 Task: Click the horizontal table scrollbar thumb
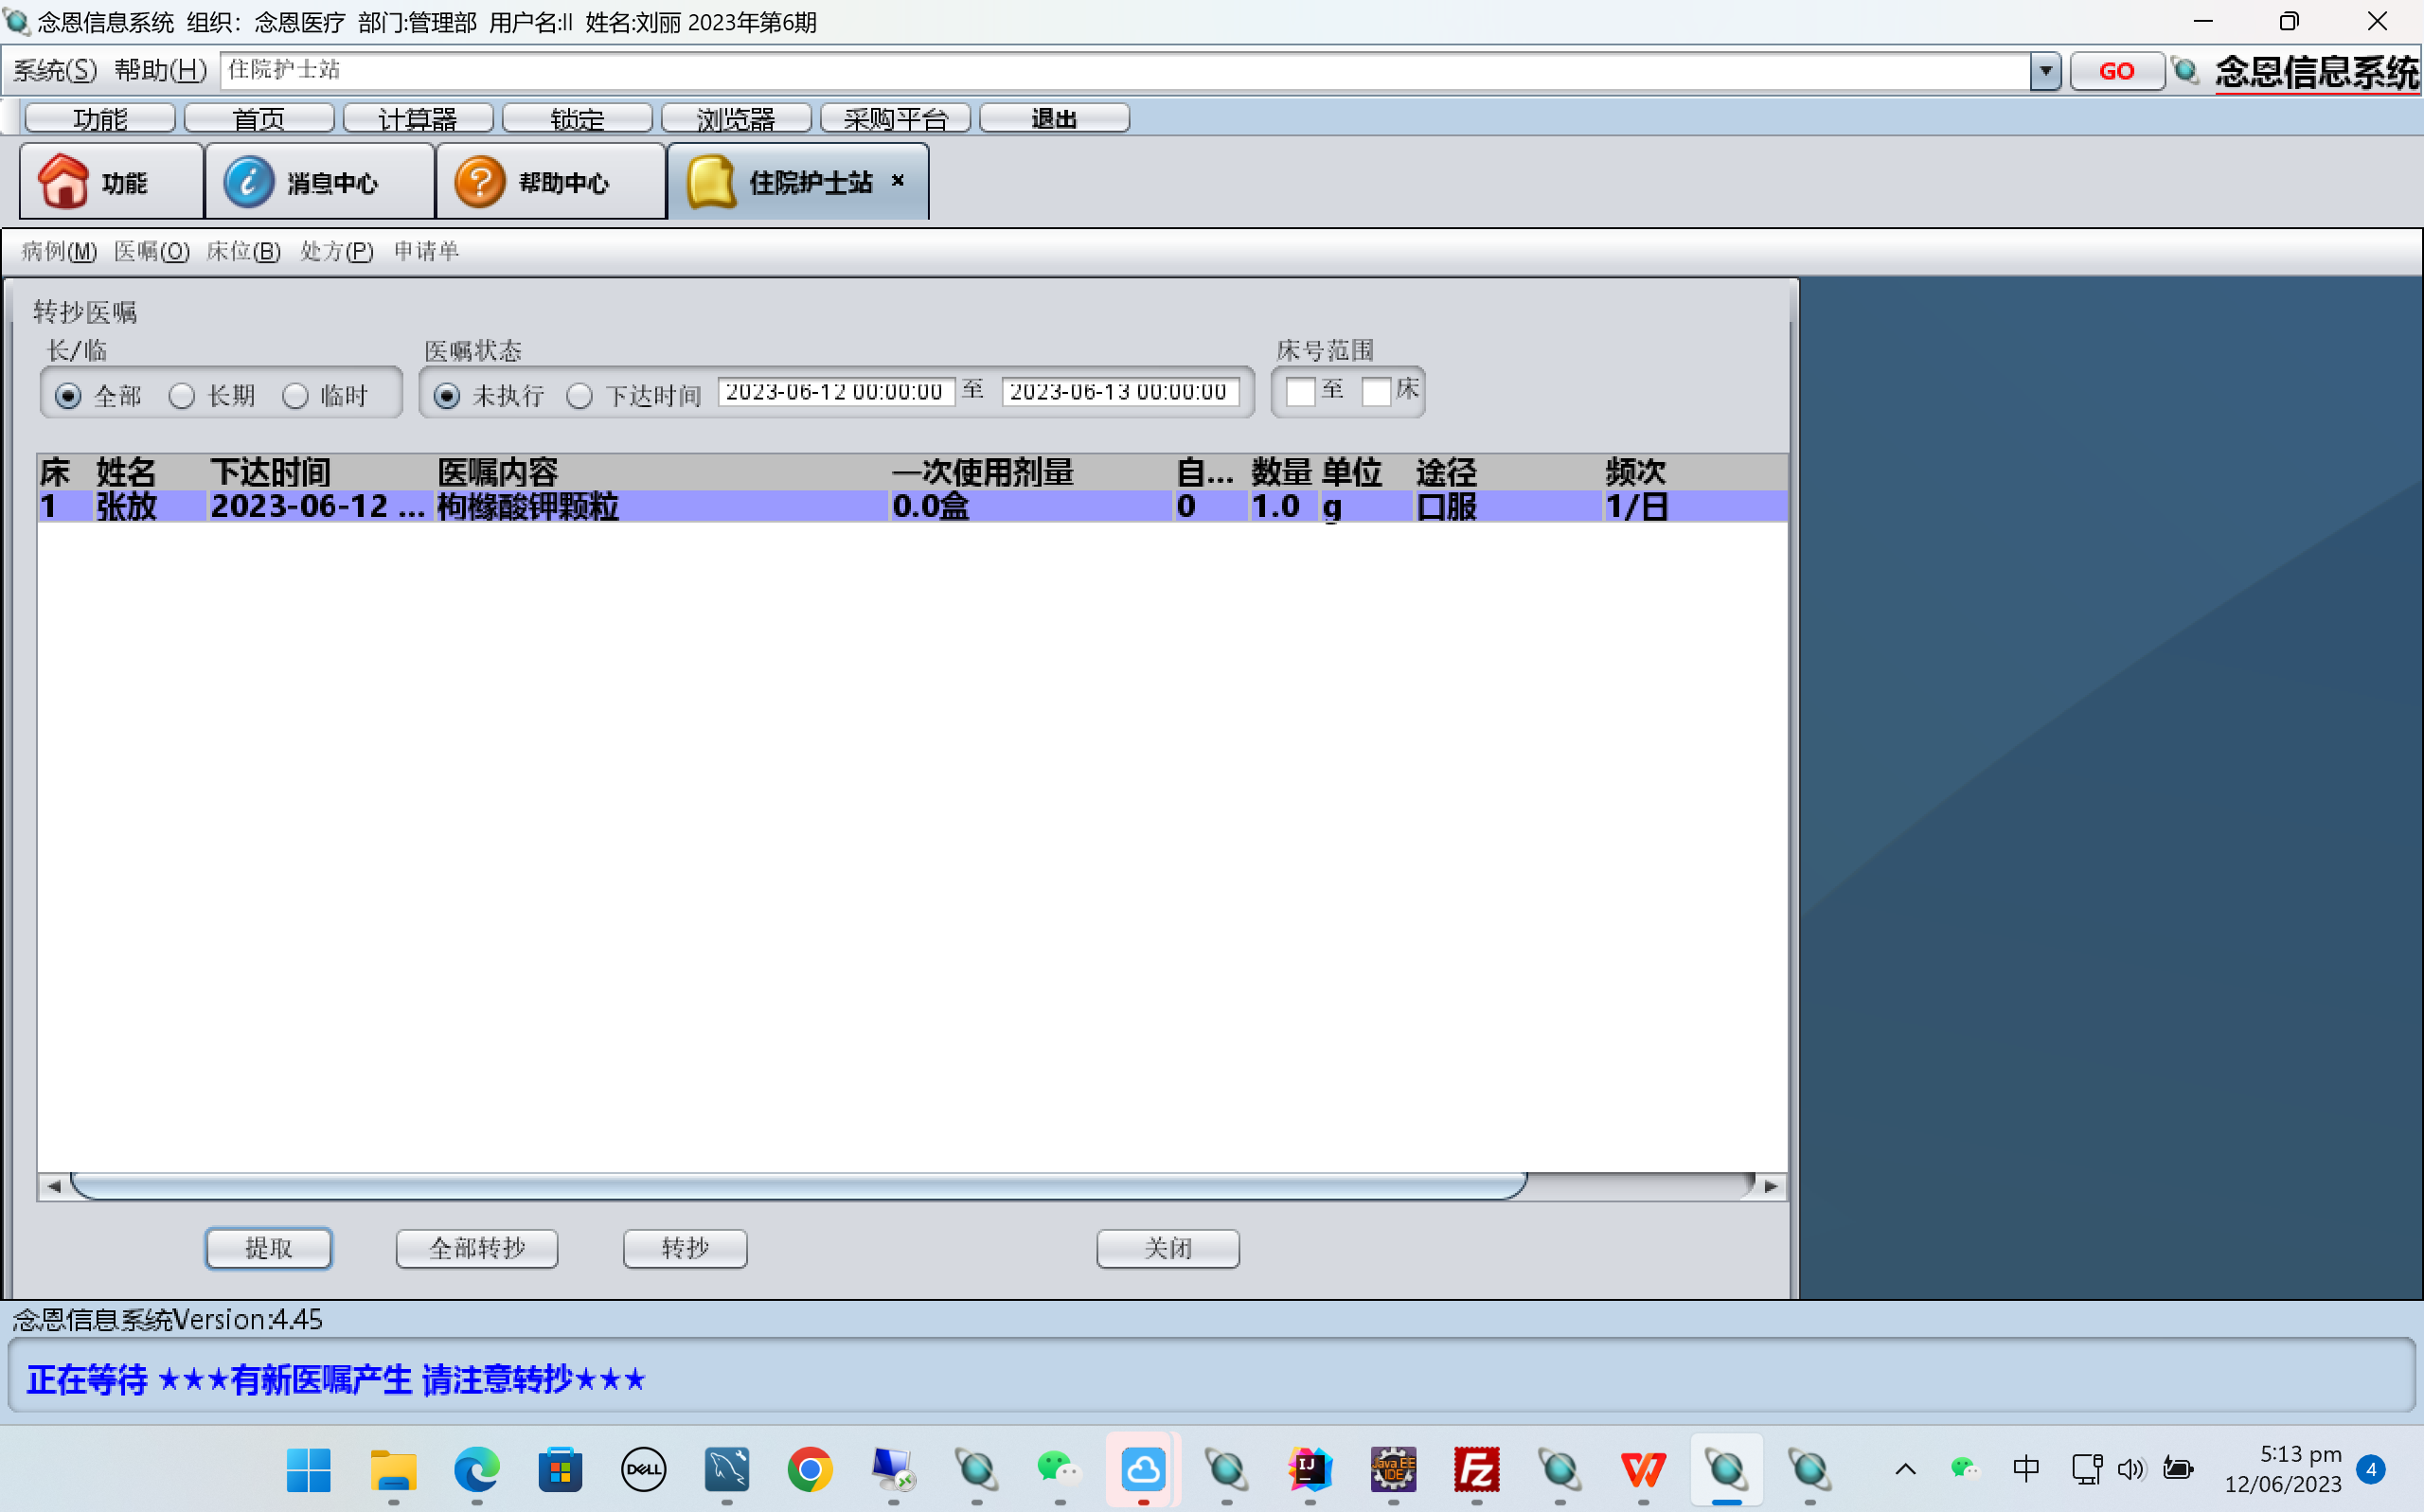pyautogui.click(x=798, y=1186)
